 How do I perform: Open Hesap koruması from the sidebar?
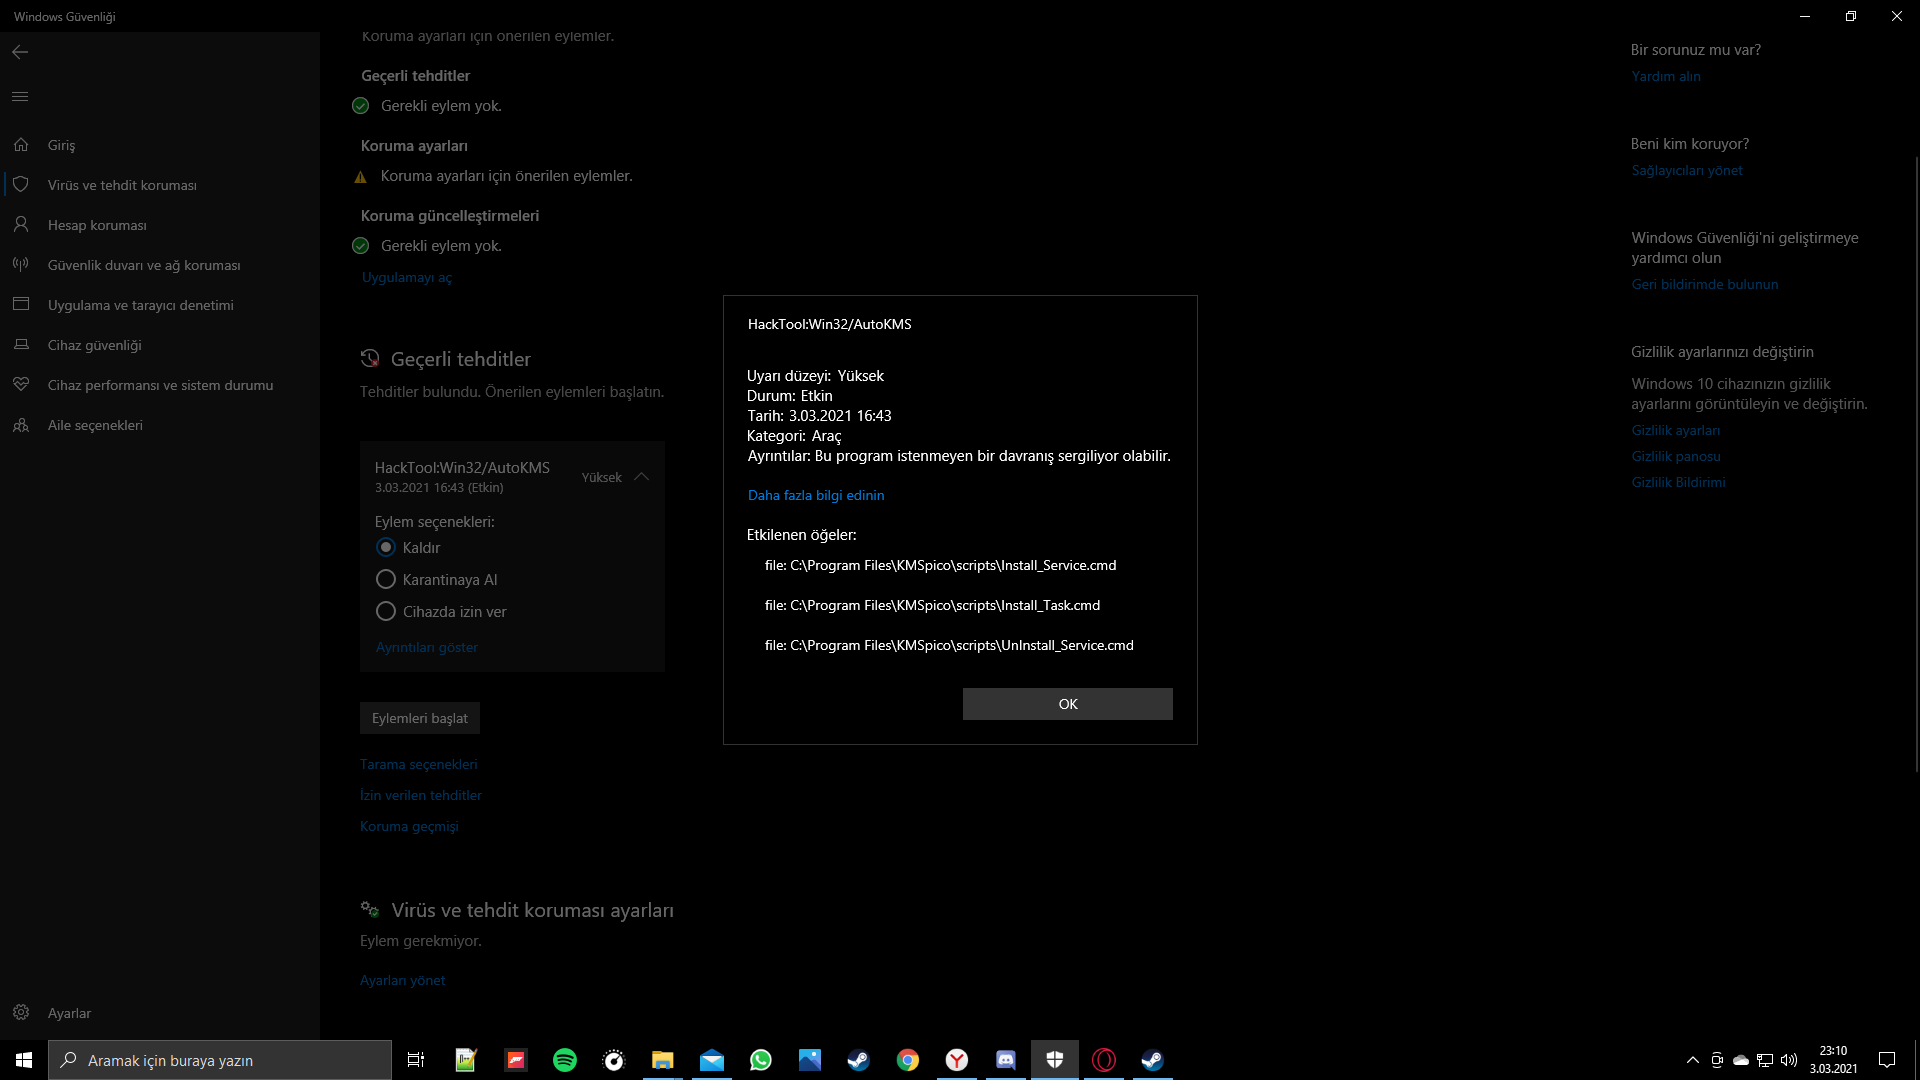(x=97, y=225)
